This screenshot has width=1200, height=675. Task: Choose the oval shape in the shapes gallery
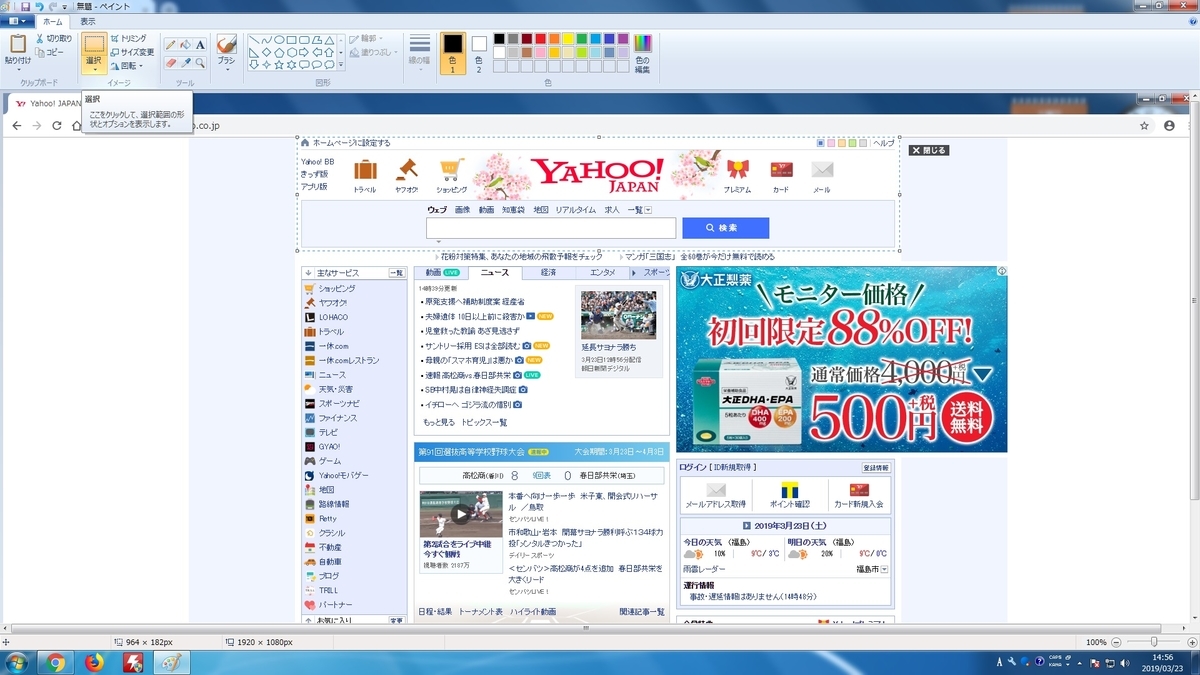tap(279, 40)
